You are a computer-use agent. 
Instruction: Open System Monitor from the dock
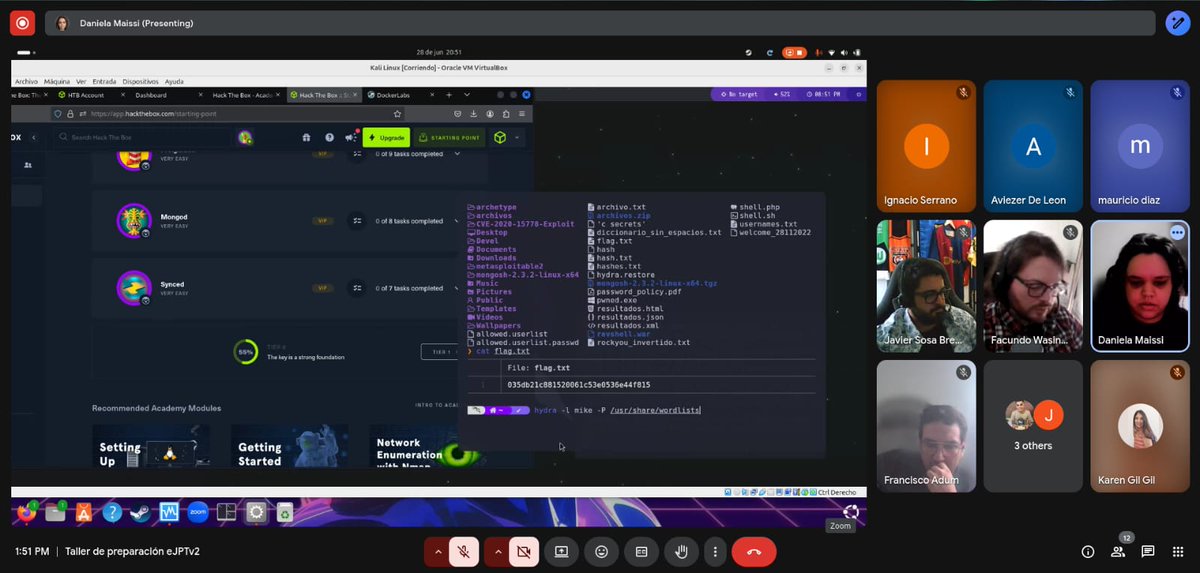[x=169, y=512]
